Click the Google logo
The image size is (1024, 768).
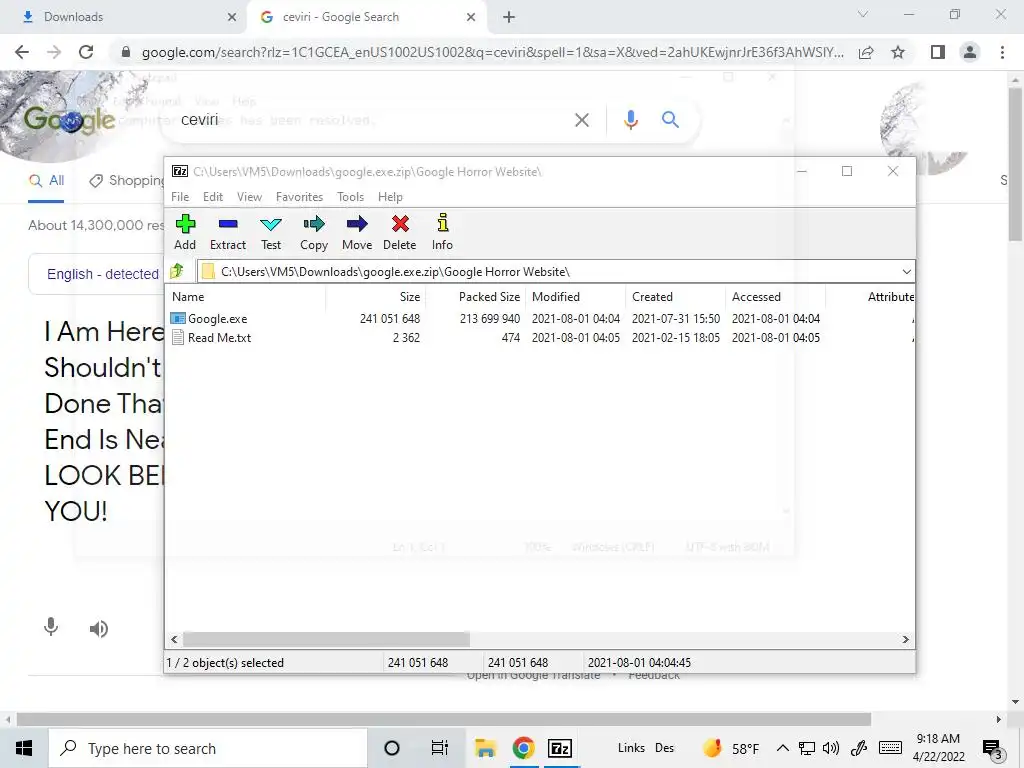[70, 120]
